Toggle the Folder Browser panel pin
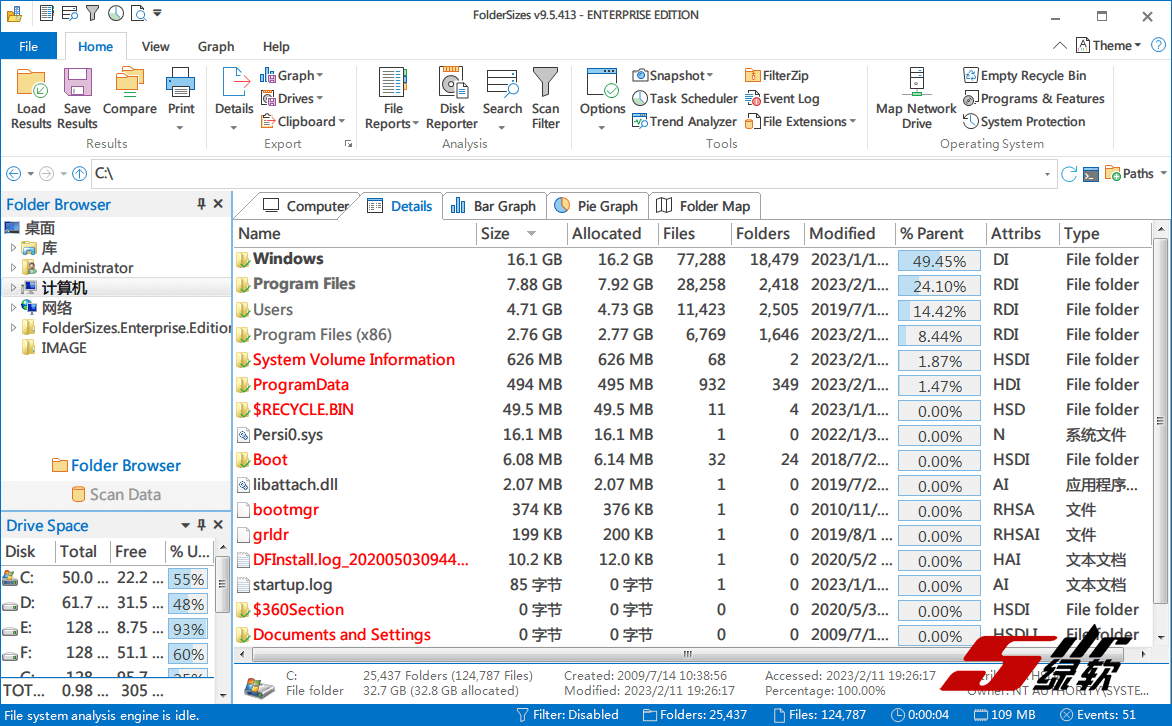 [201, 204]
